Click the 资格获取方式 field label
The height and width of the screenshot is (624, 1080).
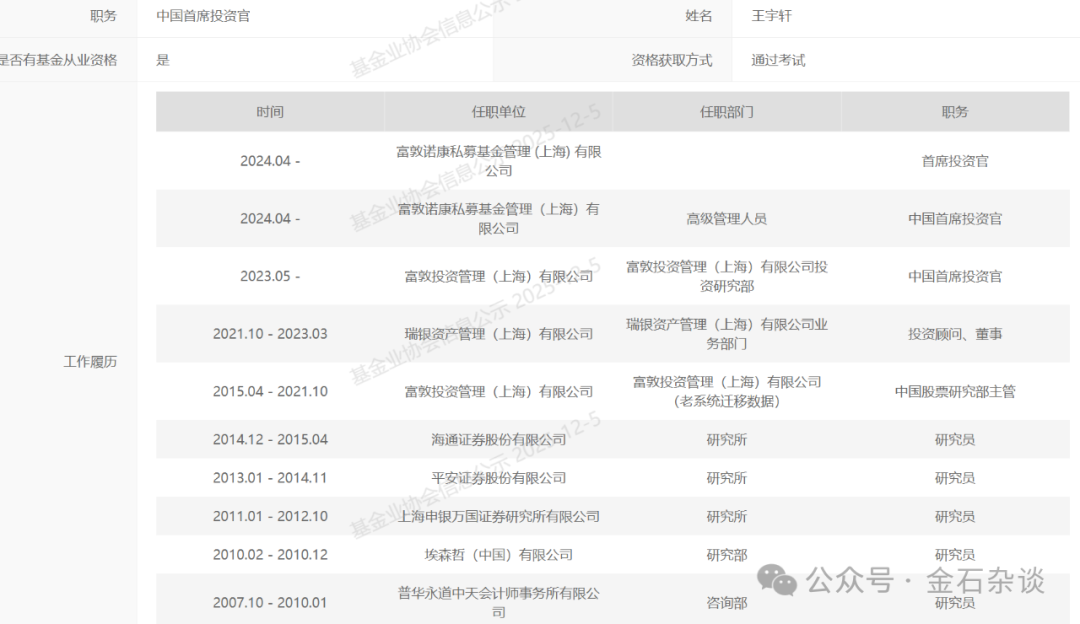click(x=671, y=60)
